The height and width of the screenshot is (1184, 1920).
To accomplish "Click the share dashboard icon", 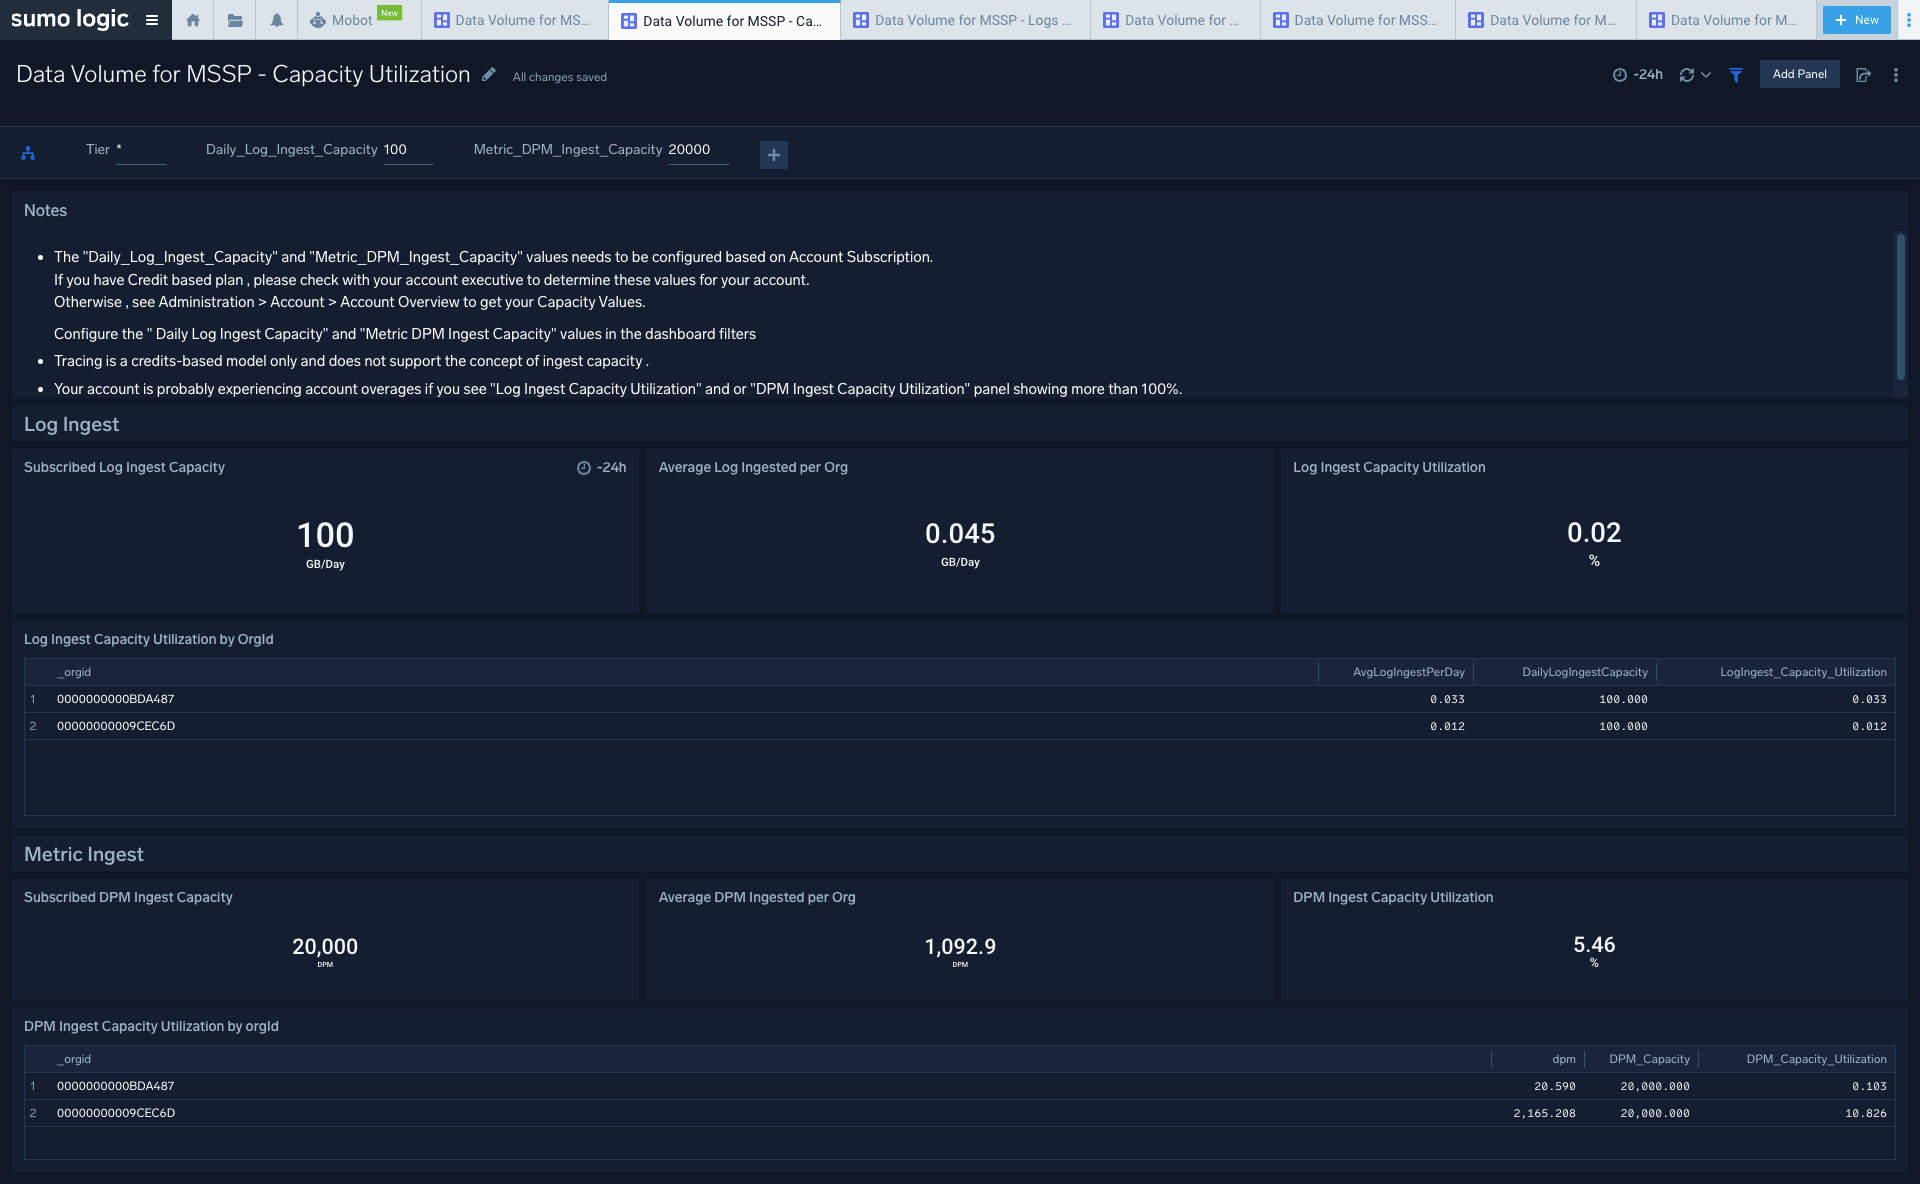I will click(x=1863, y=75).
